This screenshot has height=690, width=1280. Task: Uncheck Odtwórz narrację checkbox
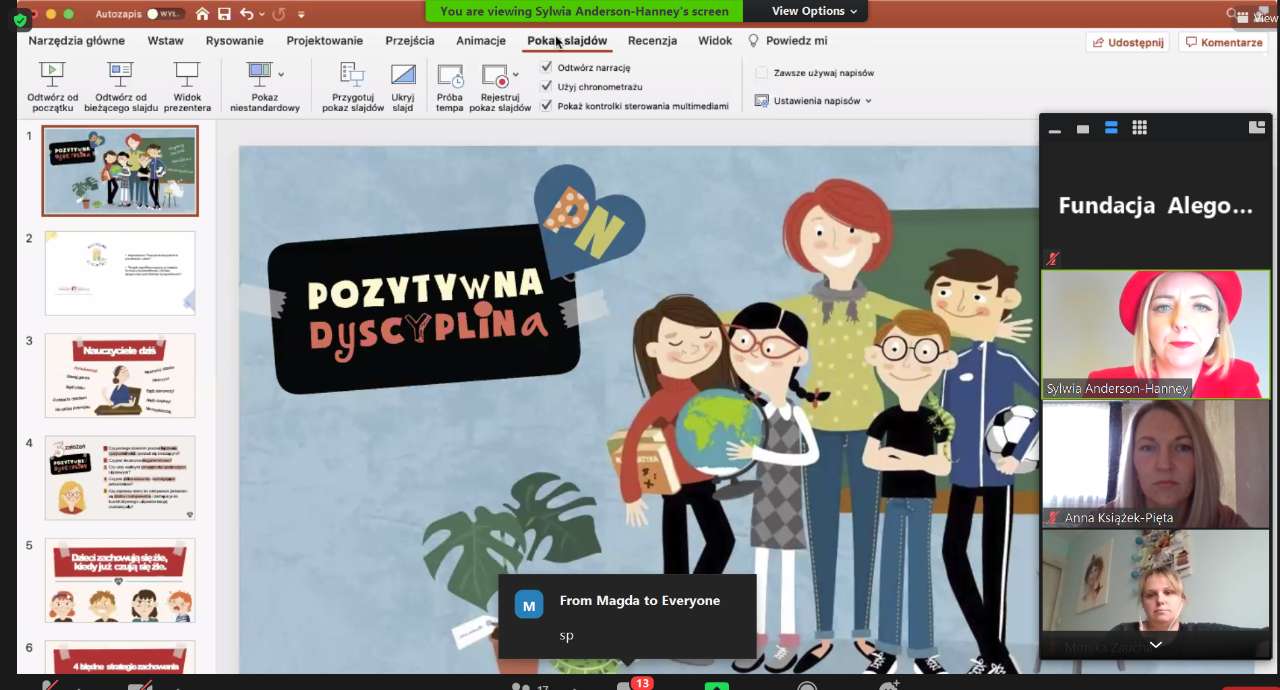point(546,67)
